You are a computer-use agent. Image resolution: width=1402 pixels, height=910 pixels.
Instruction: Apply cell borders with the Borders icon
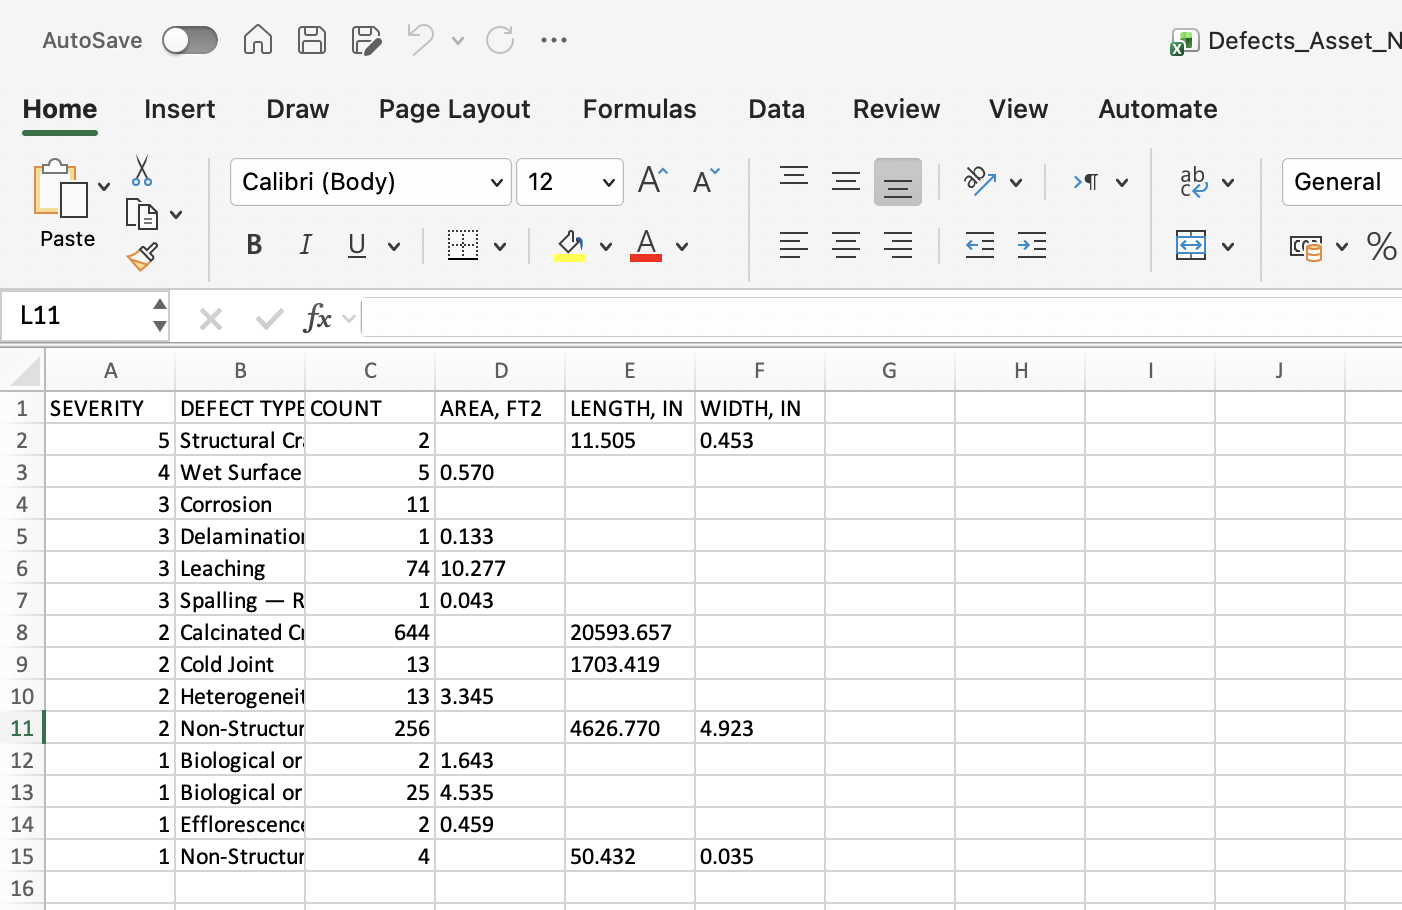462,245
